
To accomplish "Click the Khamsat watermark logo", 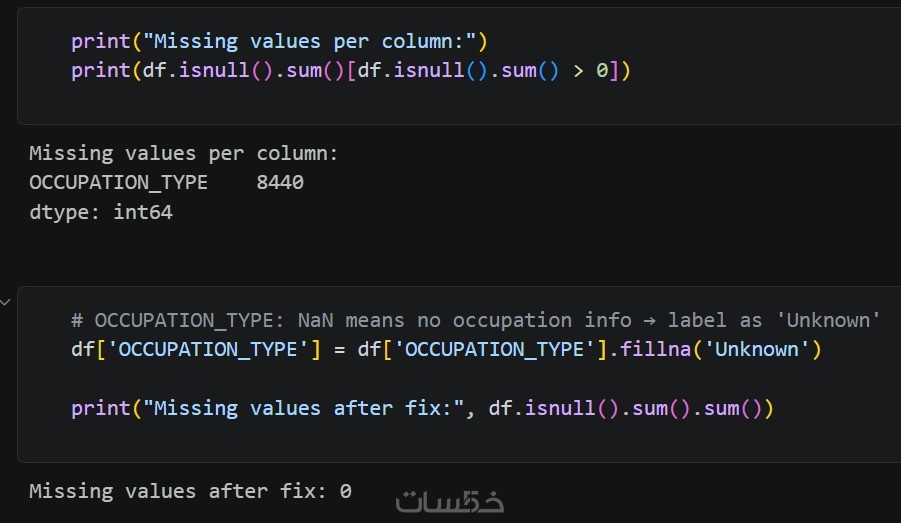I will (449, 501).
